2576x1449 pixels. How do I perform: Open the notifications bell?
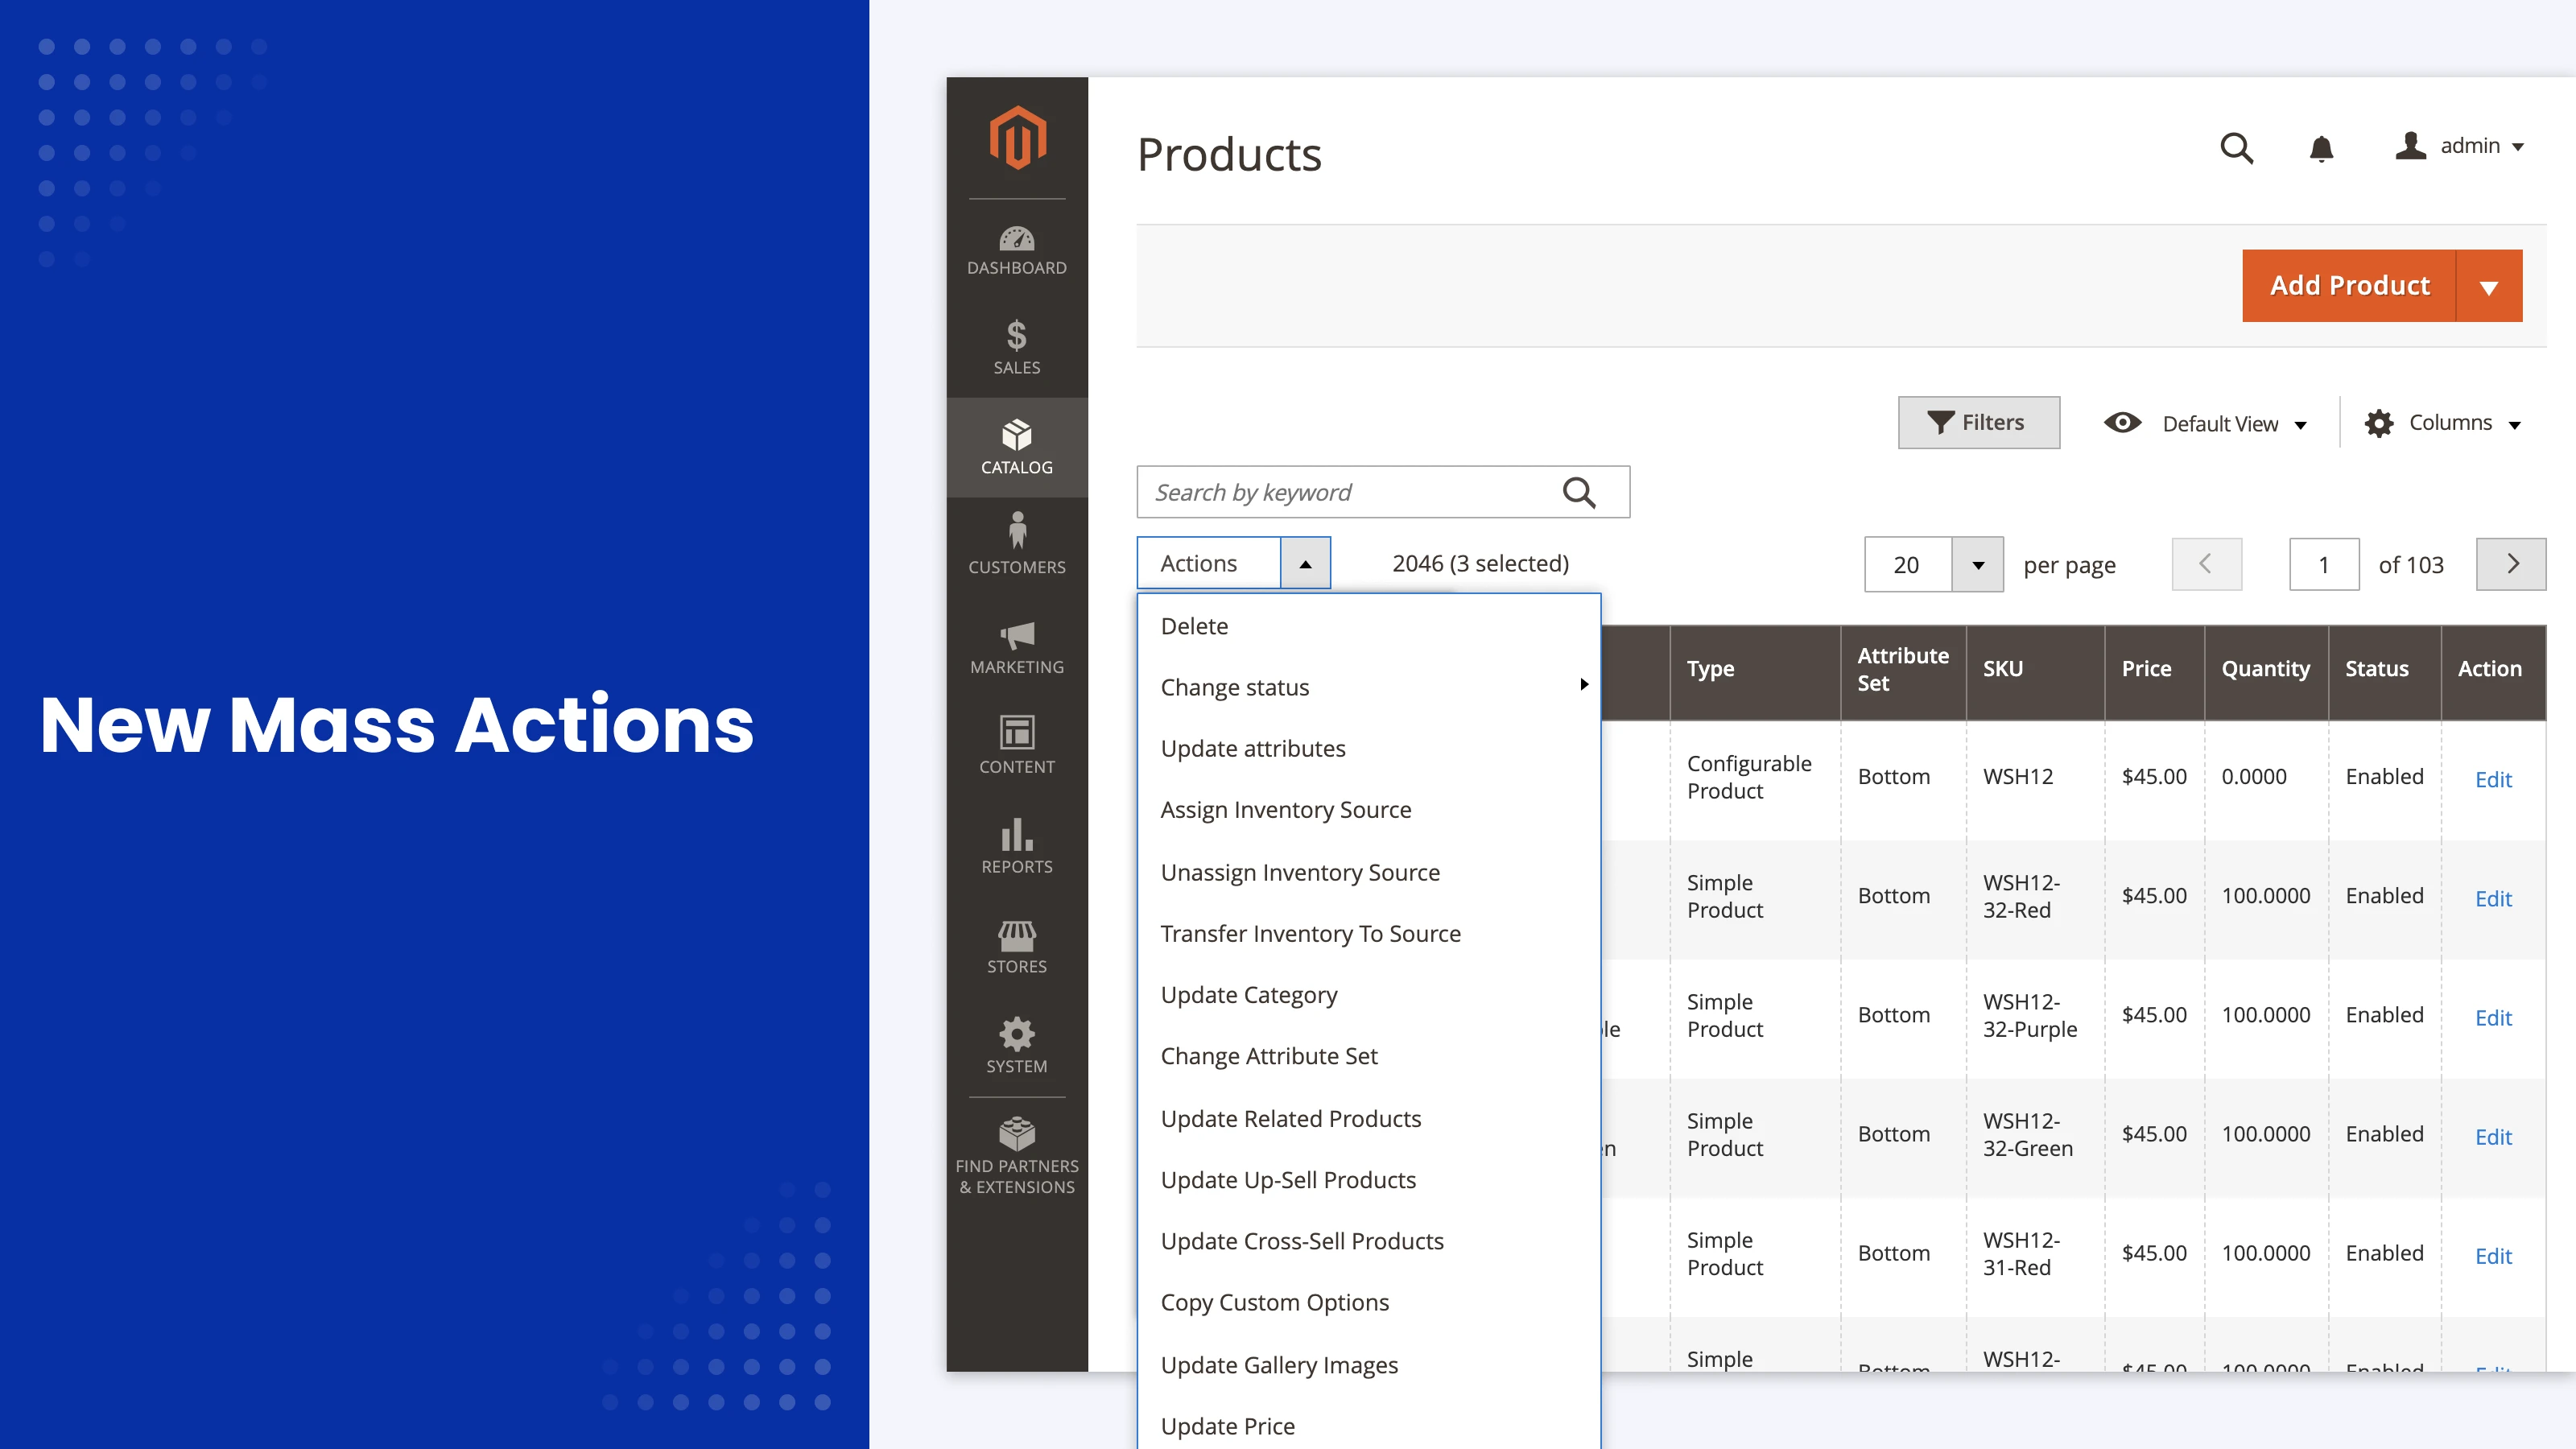coord(2322,148)
